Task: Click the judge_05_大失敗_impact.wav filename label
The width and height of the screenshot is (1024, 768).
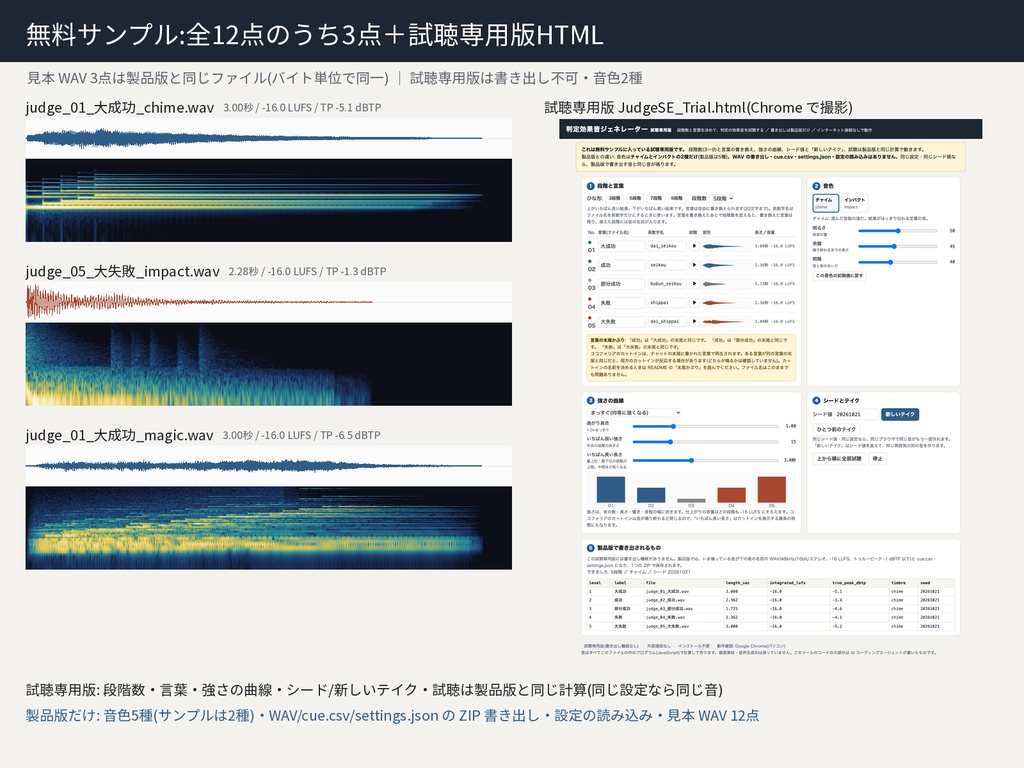Action: [123, 272]
